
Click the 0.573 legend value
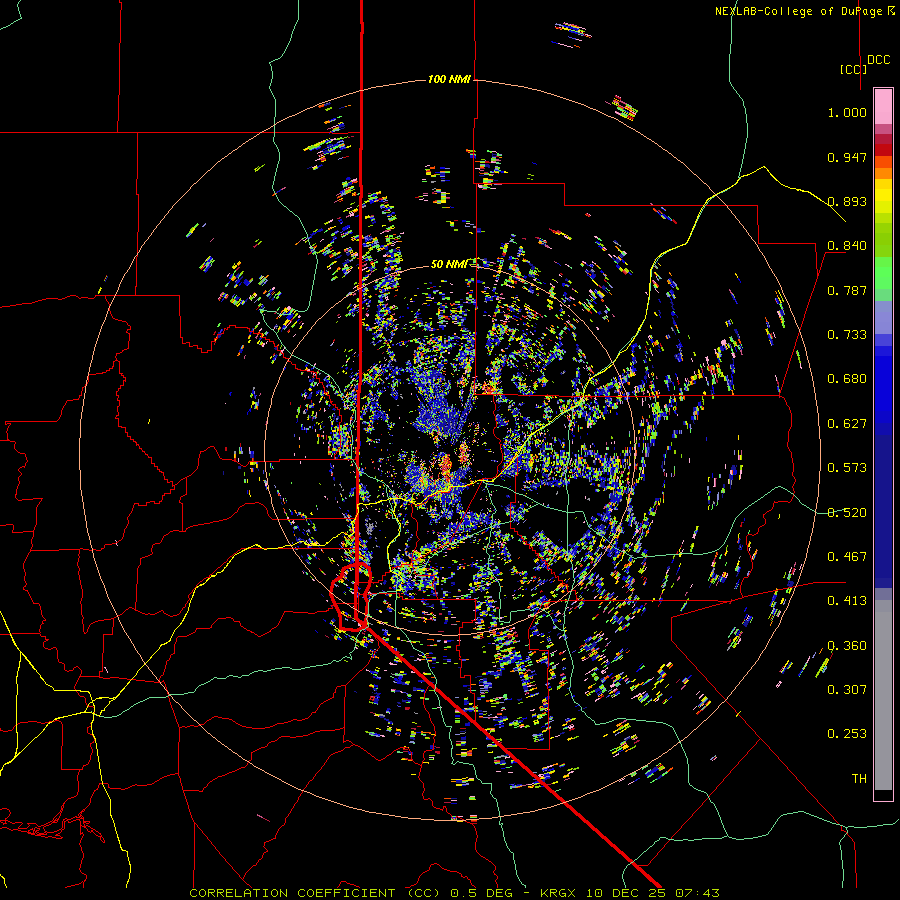847,468
